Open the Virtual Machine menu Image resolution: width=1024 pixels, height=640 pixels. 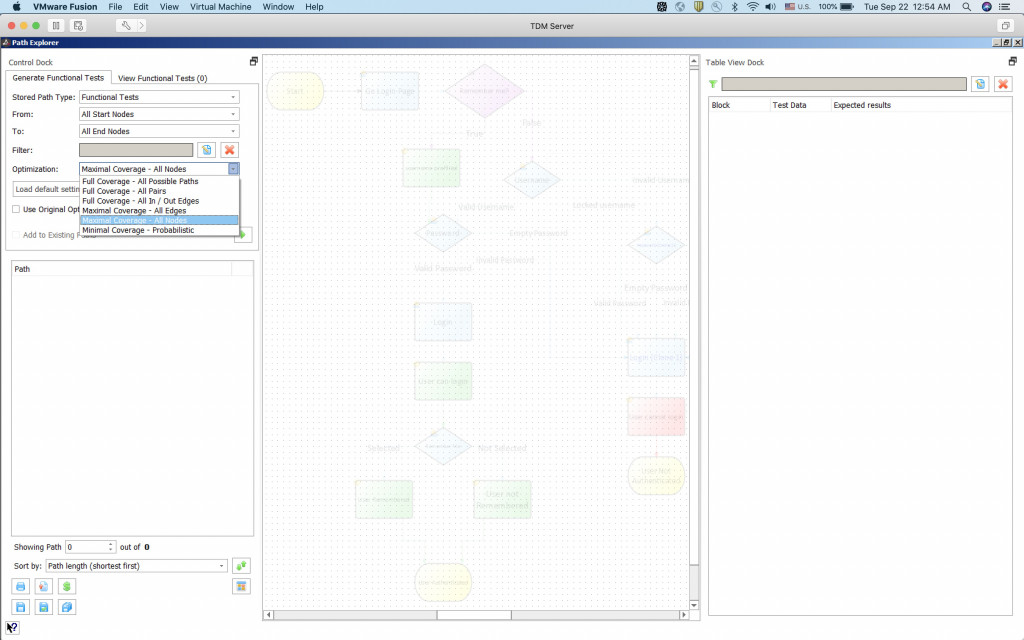click(221, 7)
